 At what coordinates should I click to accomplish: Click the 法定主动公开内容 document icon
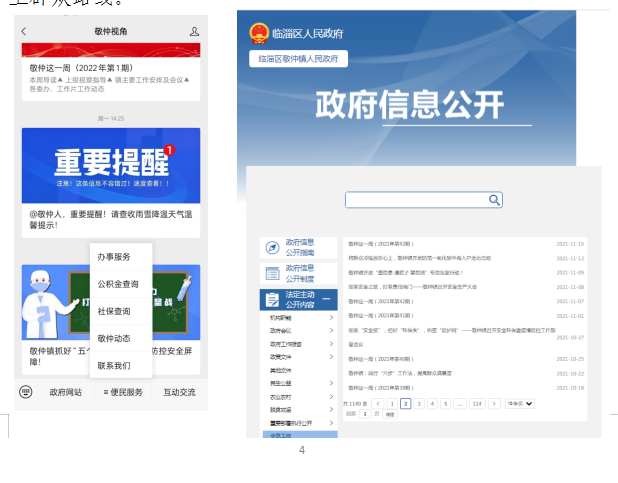[x=271, y=299]
